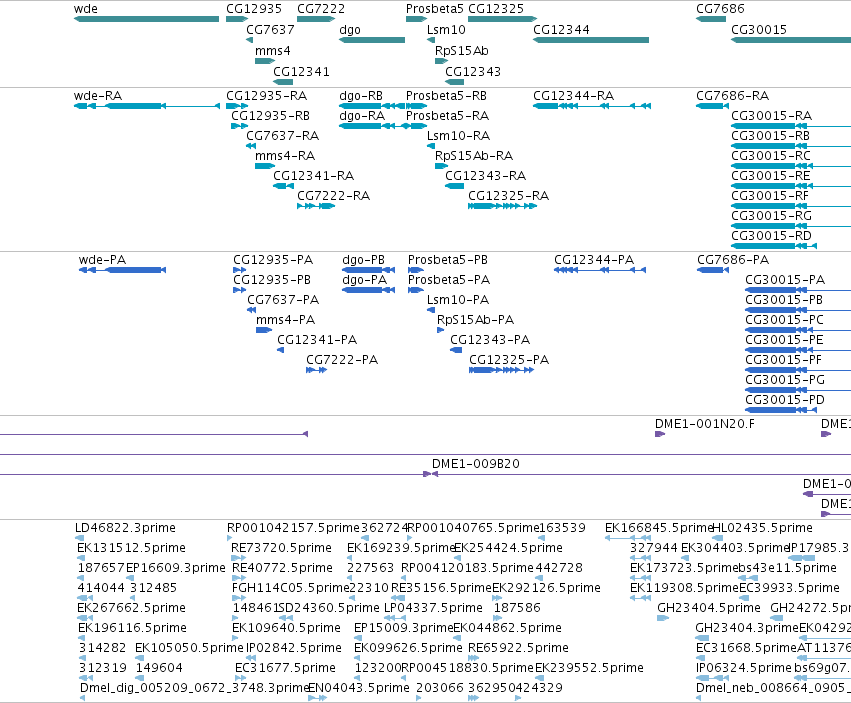Select the CG12341-RA transcript label
Image resolution: width=851 pixels, height=703 pixels.
pyautogui.click(x=313, y=176)
